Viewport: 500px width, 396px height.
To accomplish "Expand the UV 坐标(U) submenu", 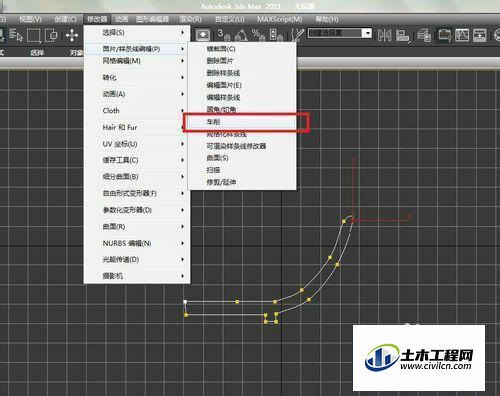I will [137, 144].
